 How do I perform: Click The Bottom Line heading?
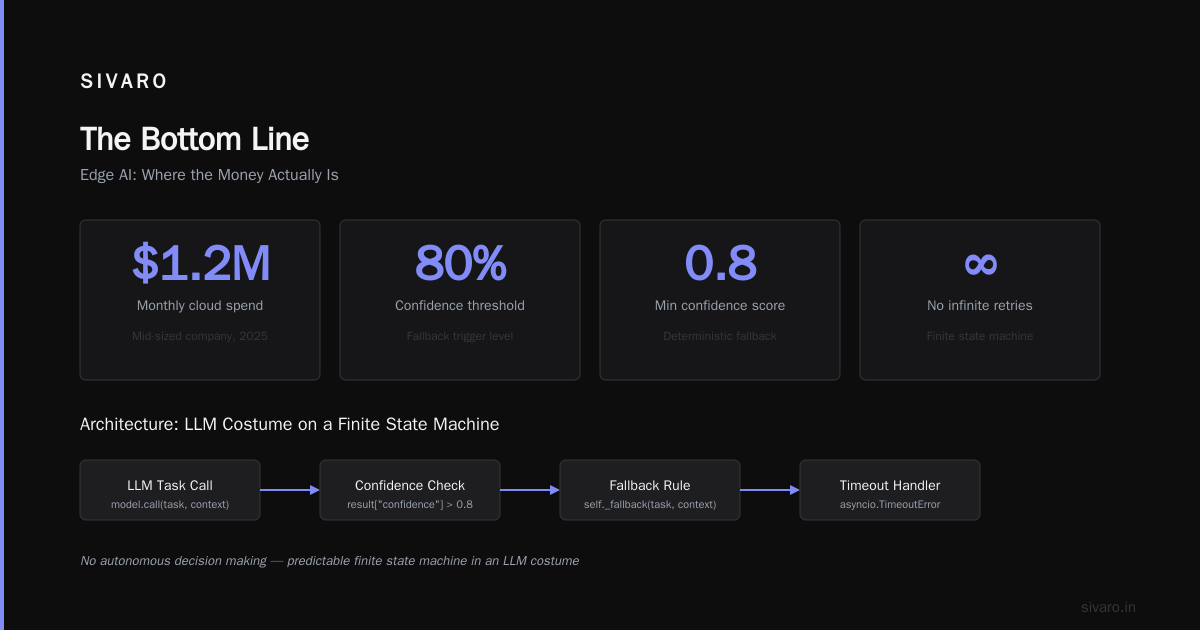[x=194, y=139]
